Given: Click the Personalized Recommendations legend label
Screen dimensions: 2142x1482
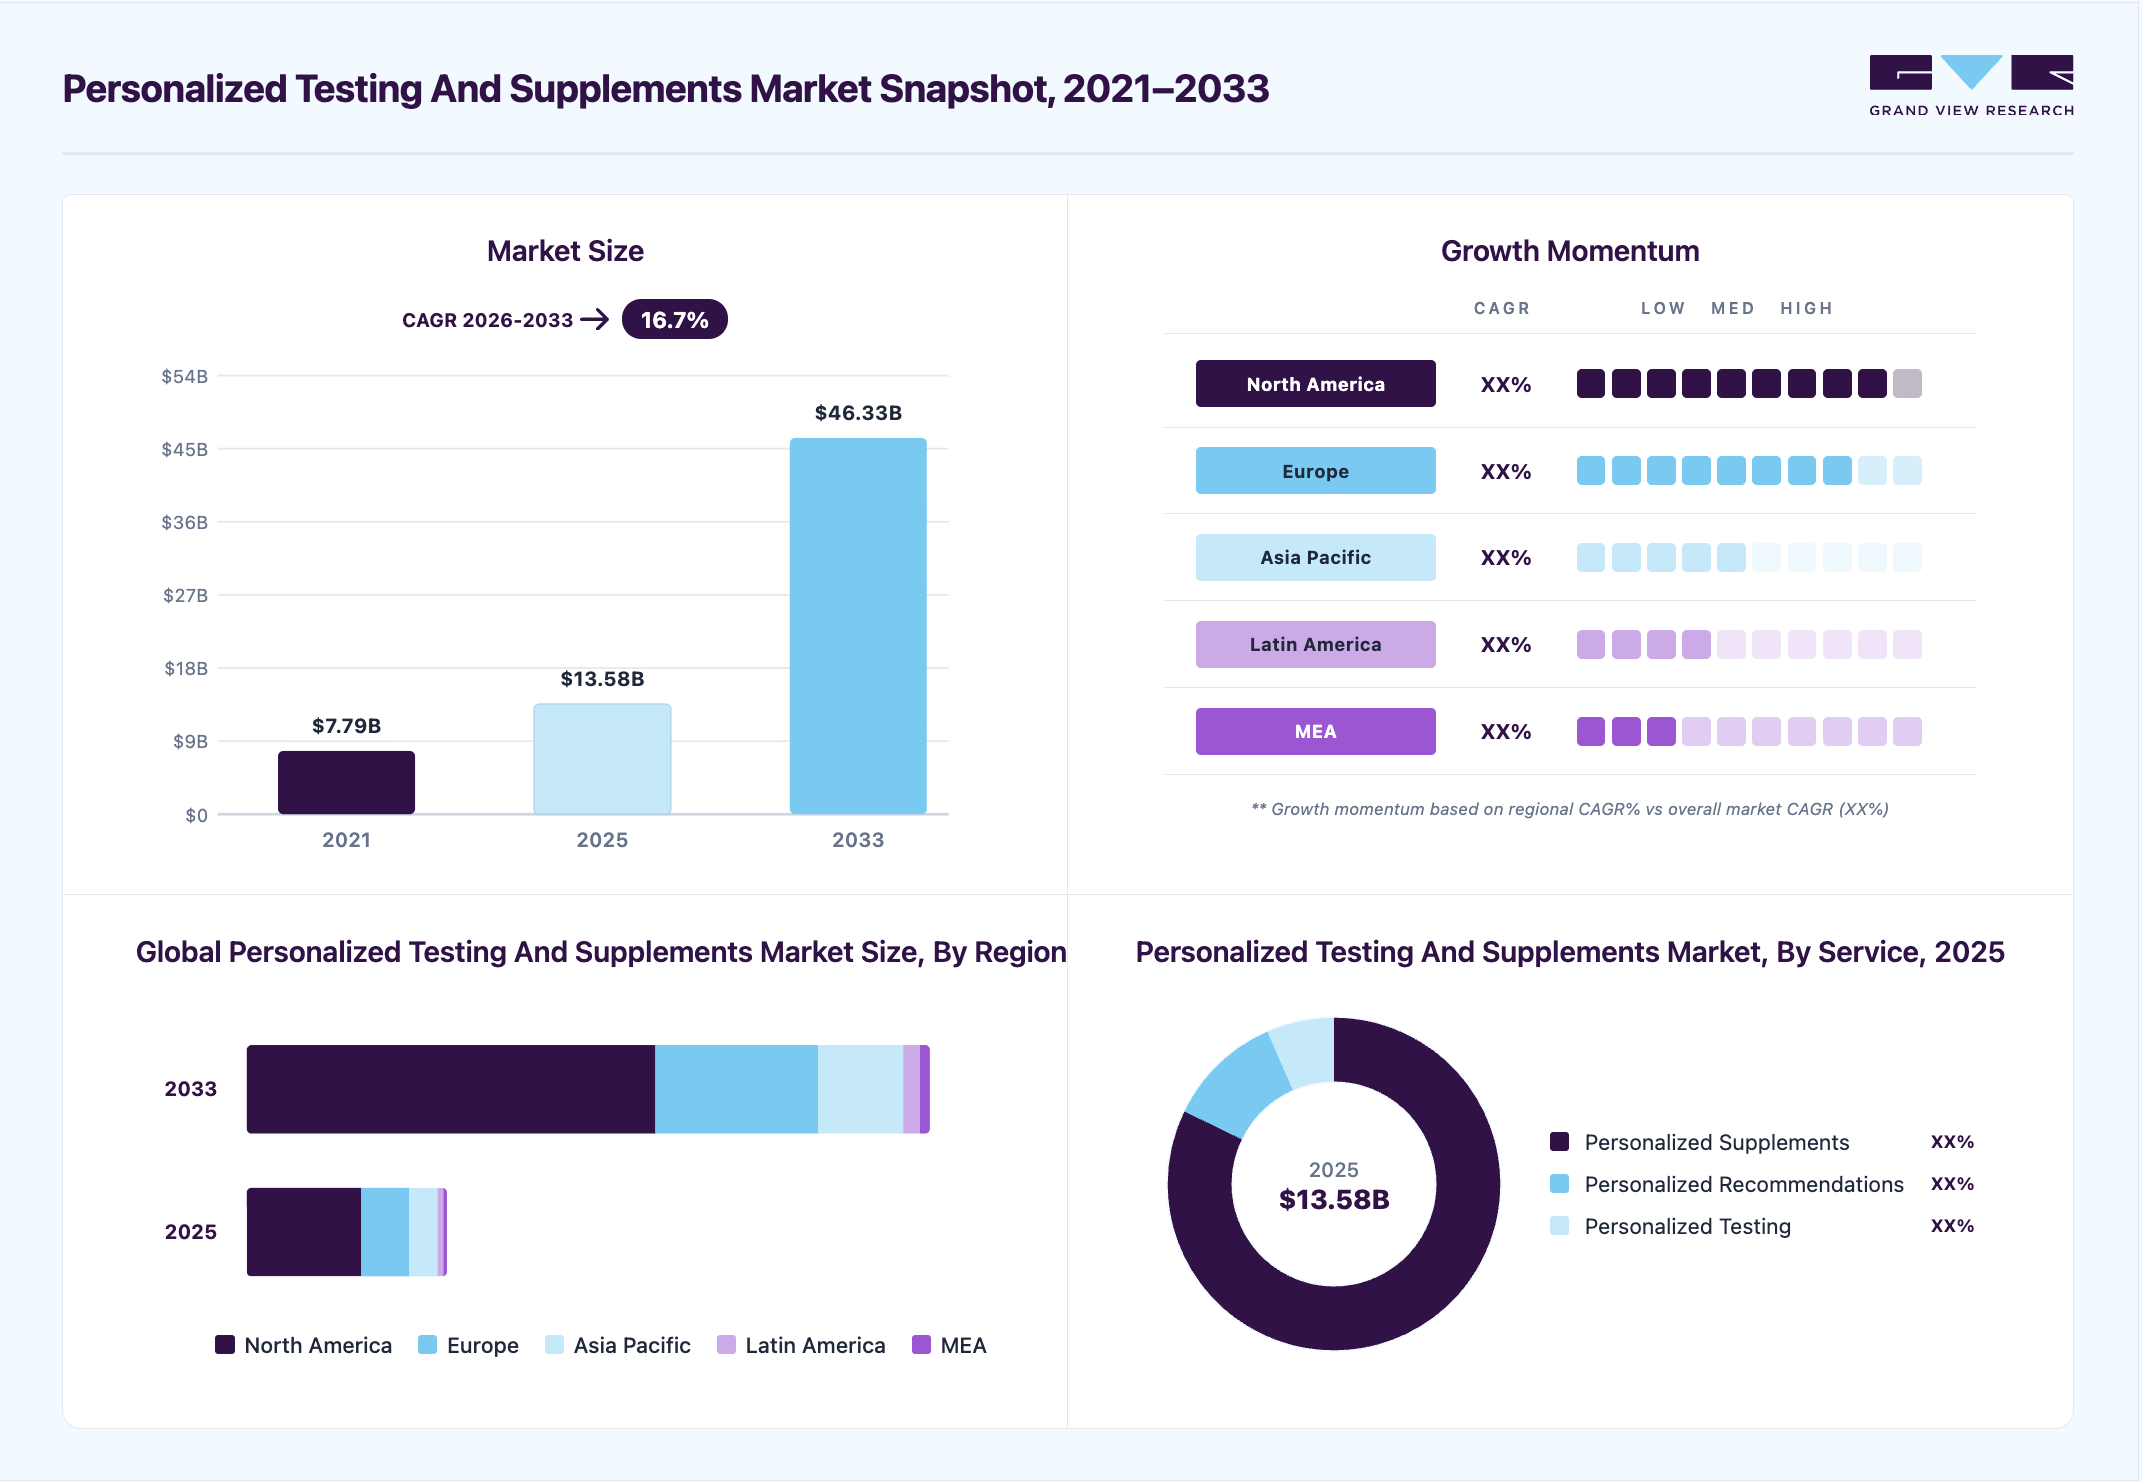Looking at the screenshot, I should coord(1744,1184).
